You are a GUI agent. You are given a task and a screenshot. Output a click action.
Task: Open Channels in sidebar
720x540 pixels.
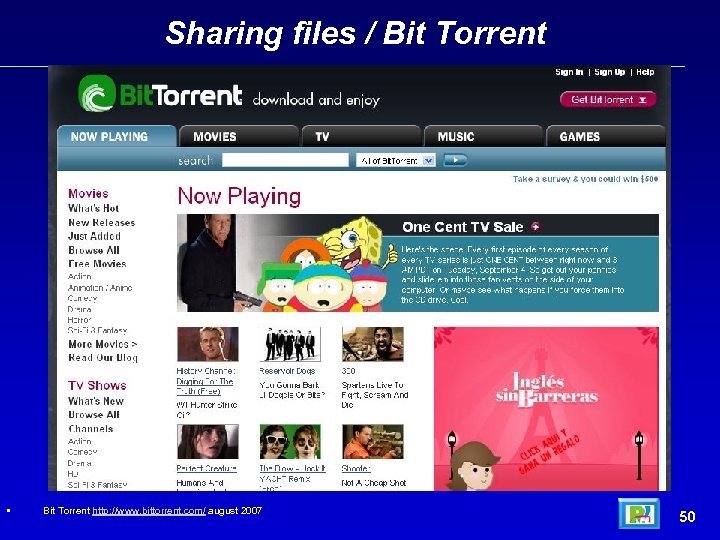pyautogui.click(x=91, y=429)
